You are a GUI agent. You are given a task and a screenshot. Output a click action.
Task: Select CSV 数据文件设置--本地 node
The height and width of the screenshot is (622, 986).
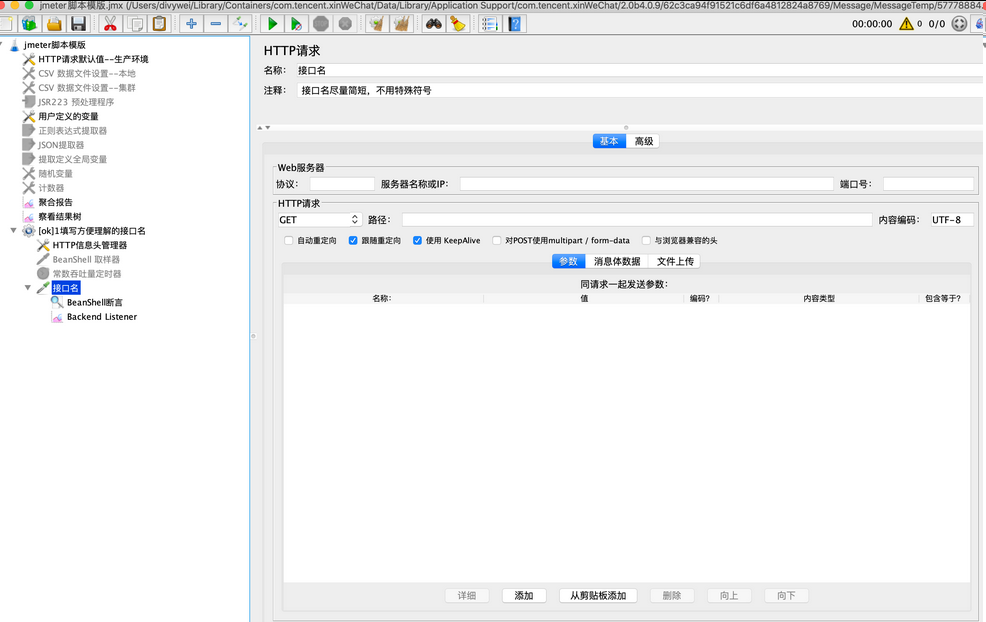point(87,74)
